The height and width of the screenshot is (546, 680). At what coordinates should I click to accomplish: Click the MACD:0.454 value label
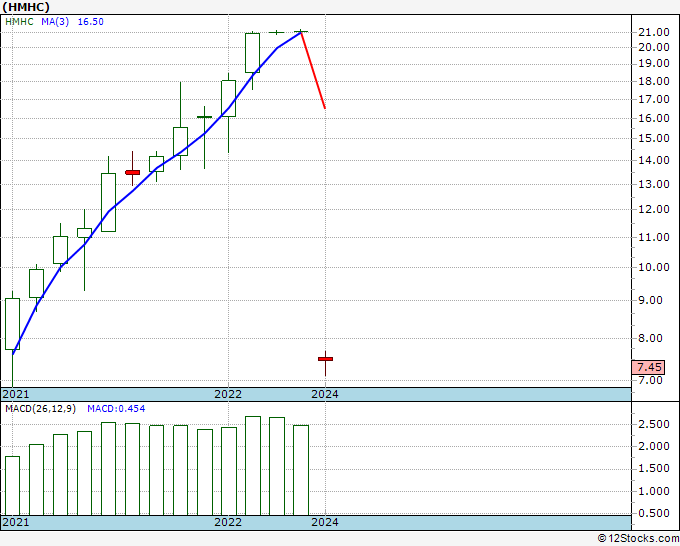click(x=116, y=409)
